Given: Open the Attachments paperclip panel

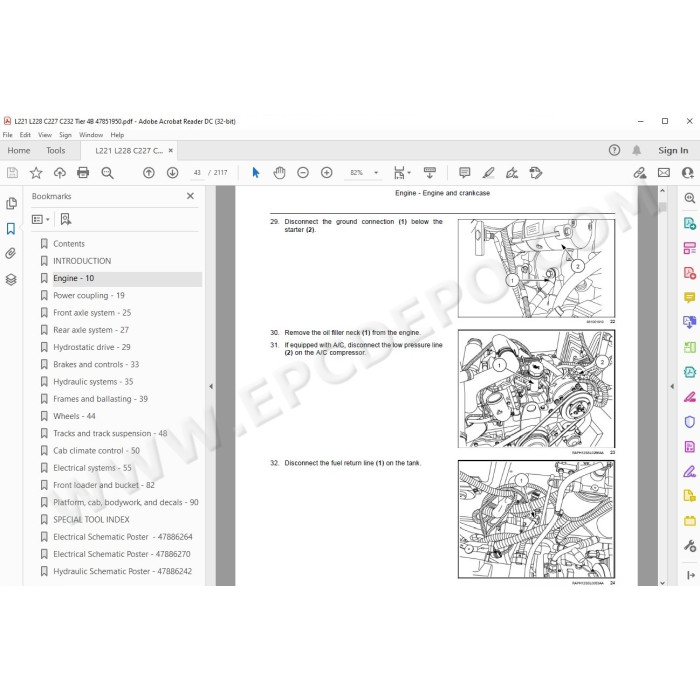Looking at the screenshot, I should coord(11,254).
